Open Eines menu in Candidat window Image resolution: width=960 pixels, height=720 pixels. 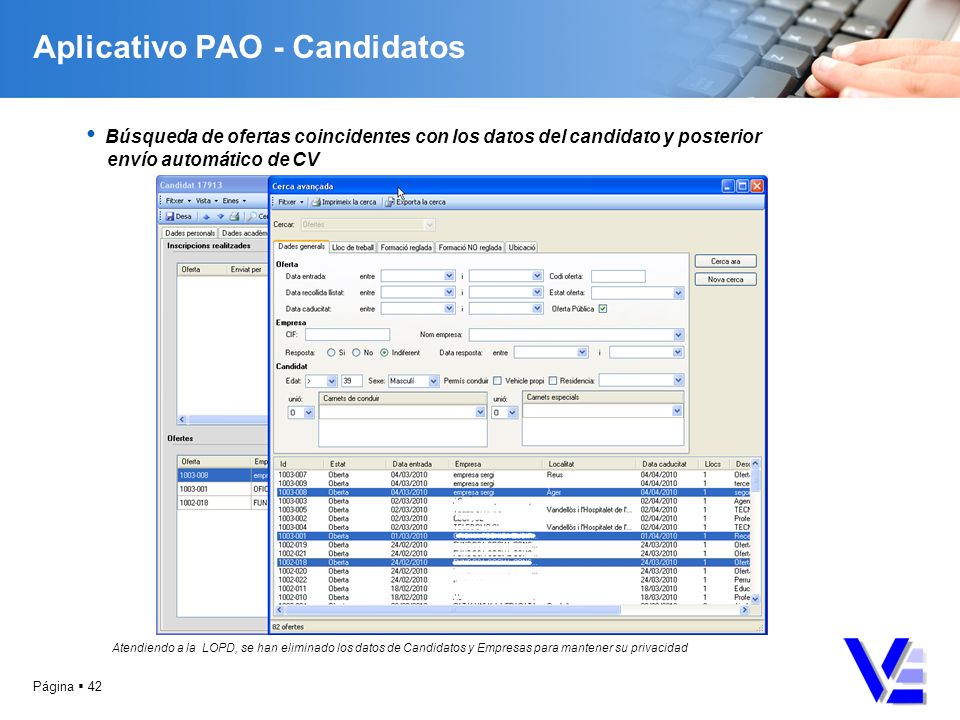234,201
